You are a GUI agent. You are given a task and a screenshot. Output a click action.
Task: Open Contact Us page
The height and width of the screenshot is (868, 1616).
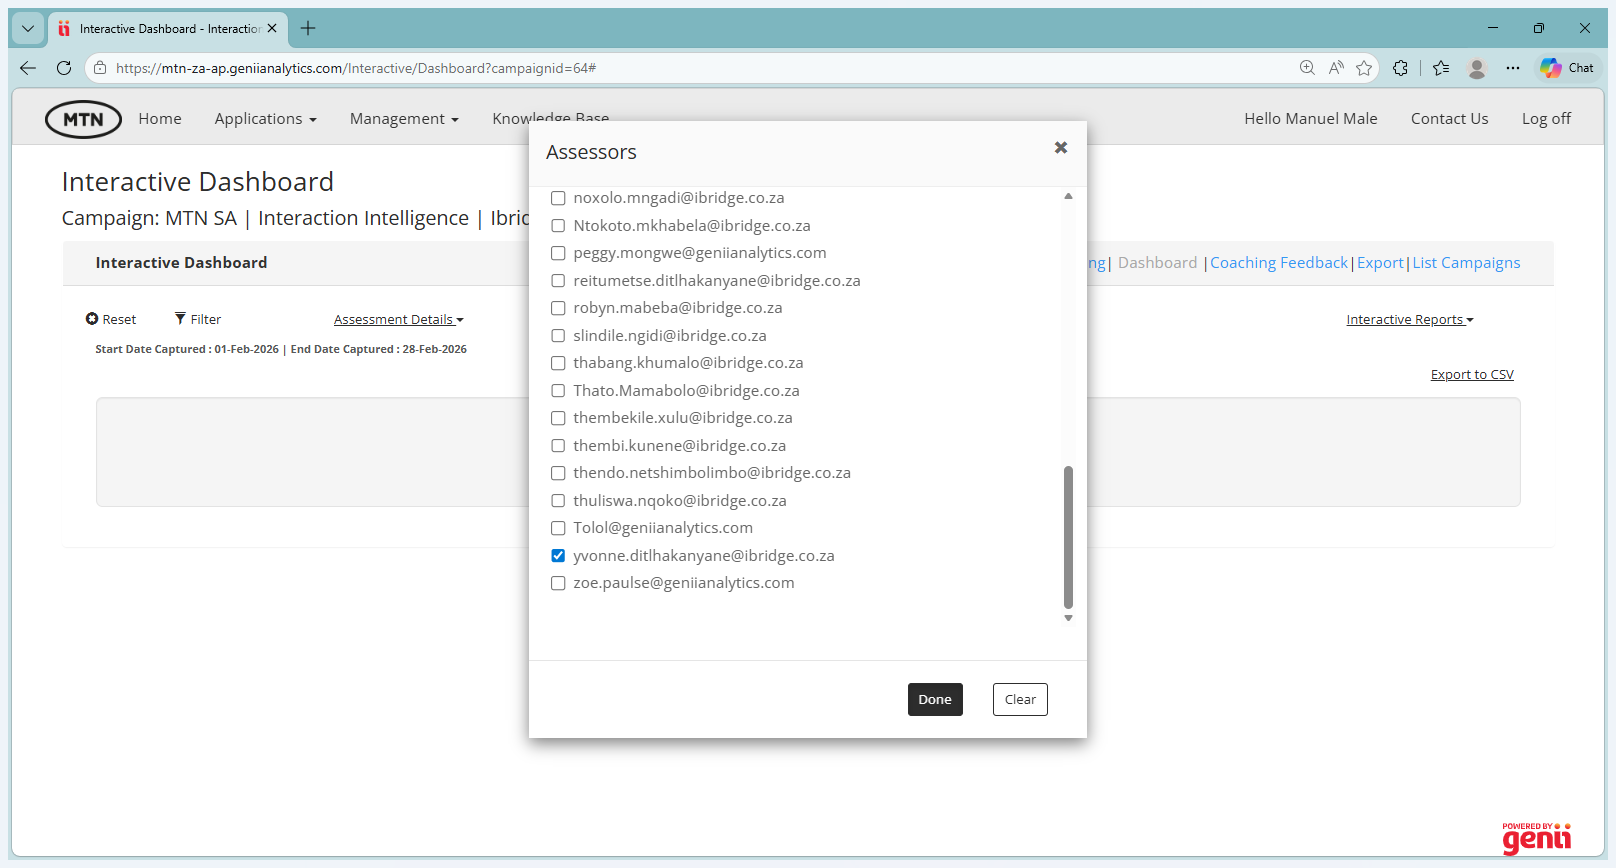coord(1449,119)
